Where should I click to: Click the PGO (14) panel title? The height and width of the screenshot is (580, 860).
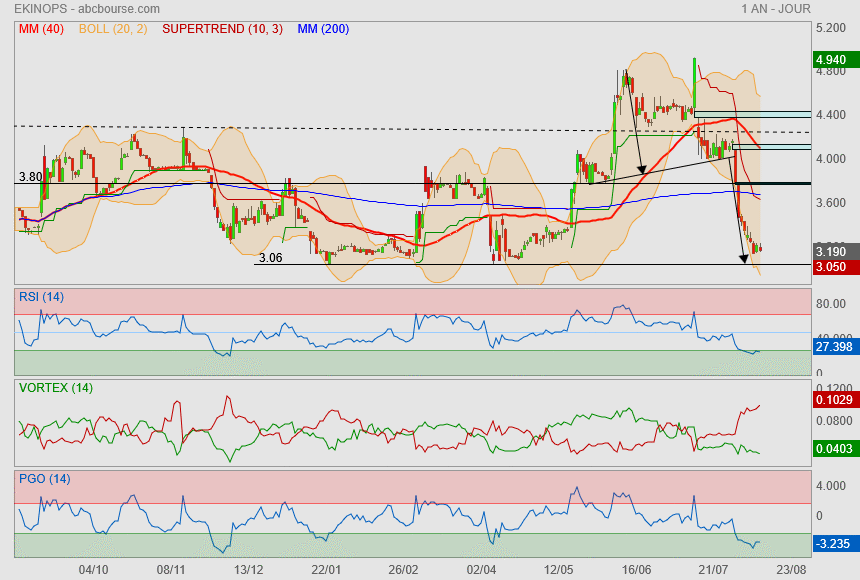click(44, 479)
